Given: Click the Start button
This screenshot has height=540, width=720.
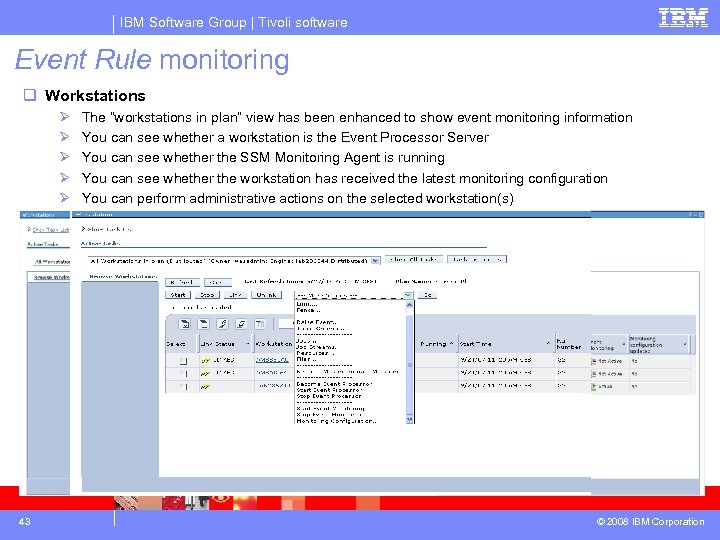Looking at the screenshot, I should (x=178, y=295).
